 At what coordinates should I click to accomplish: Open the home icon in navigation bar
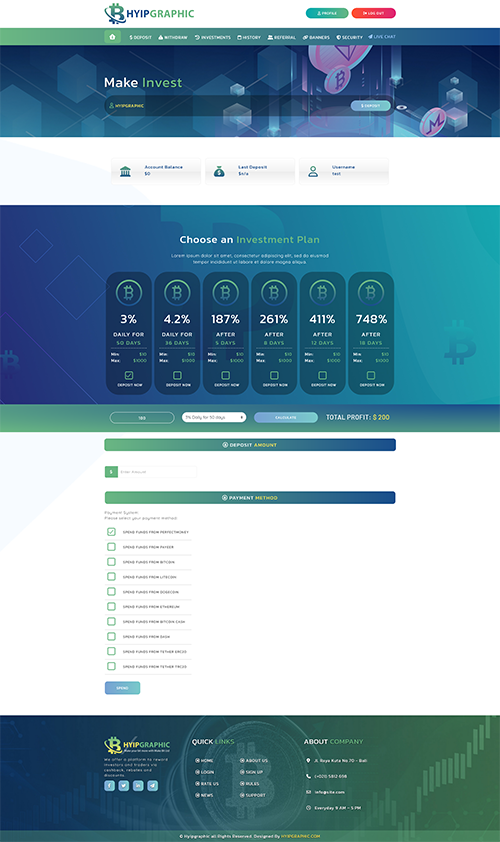112,37
